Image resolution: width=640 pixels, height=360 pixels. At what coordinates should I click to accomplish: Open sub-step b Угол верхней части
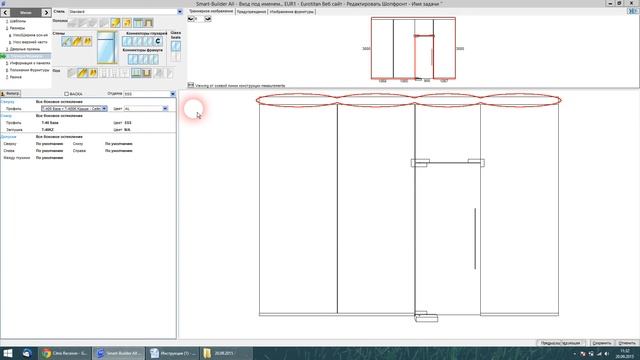point(28,42)
